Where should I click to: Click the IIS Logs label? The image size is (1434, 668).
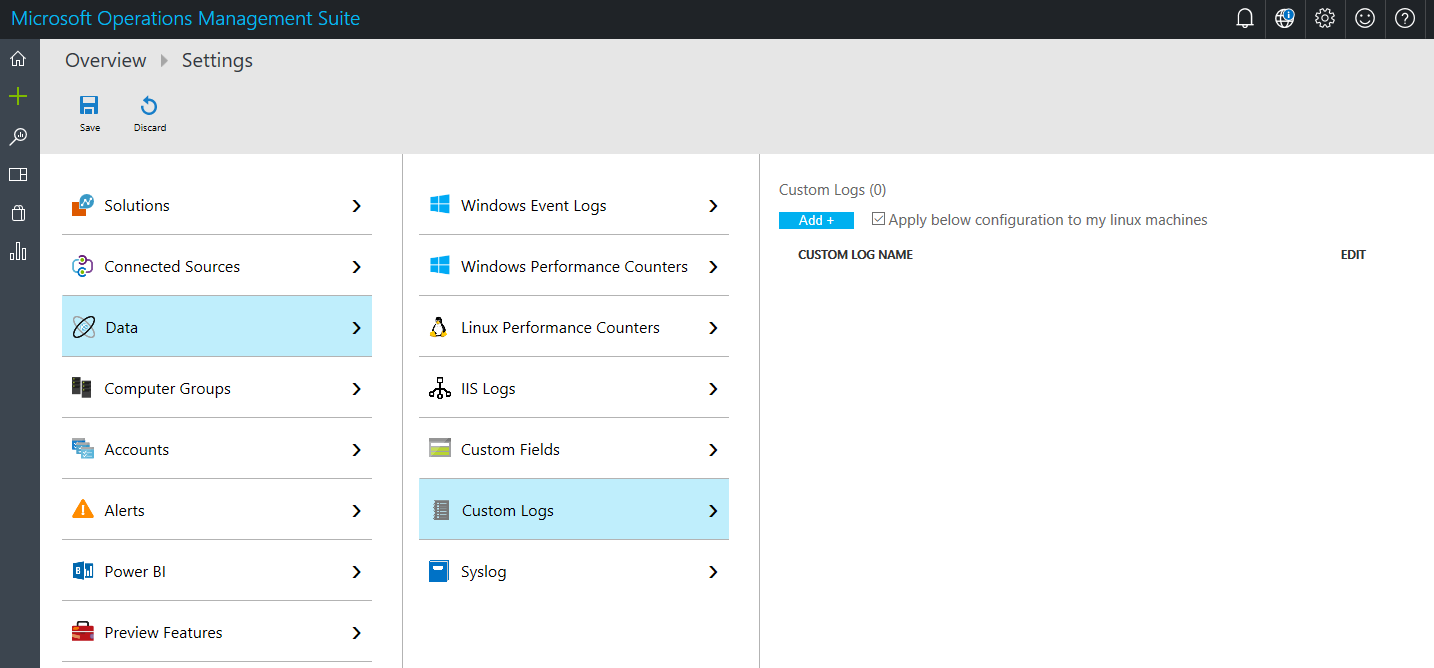(x=488, y=389)
